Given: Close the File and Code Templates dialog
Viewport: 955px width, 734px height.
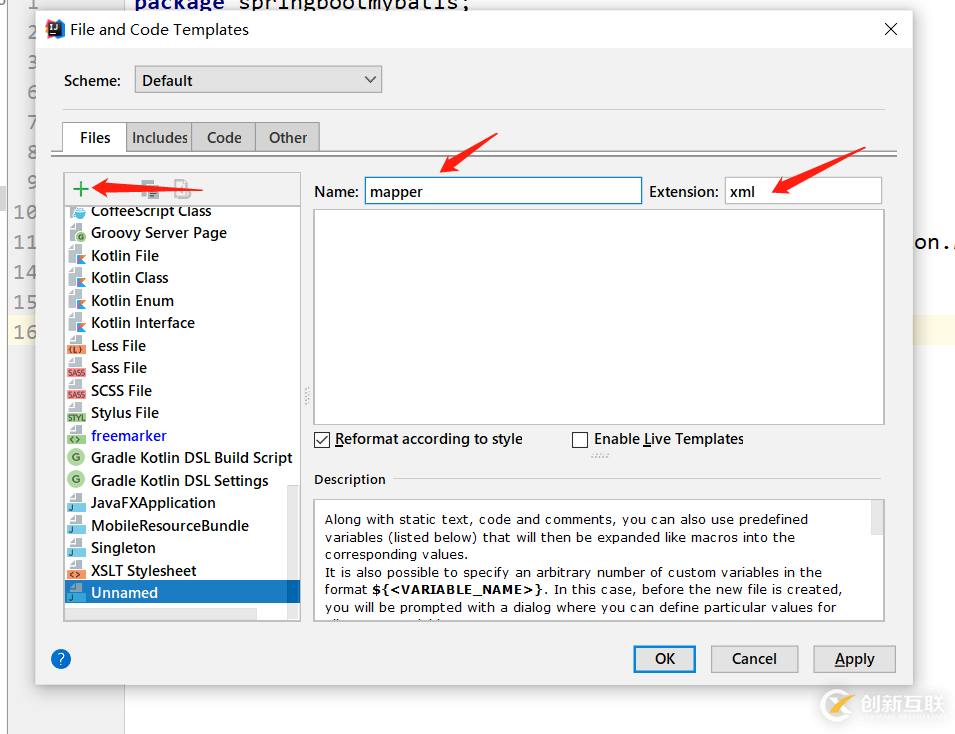Looking at the screenshot, I should pos(890,29).
